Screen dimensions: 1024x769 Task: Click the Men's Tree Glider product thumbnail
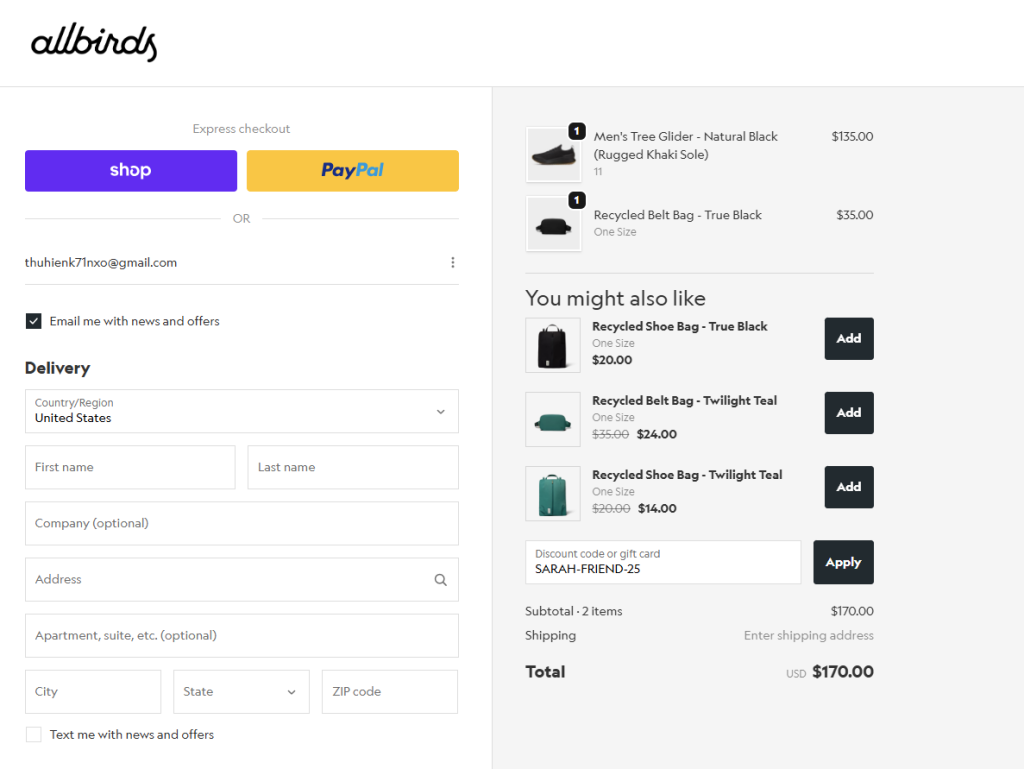coord(553,154)
